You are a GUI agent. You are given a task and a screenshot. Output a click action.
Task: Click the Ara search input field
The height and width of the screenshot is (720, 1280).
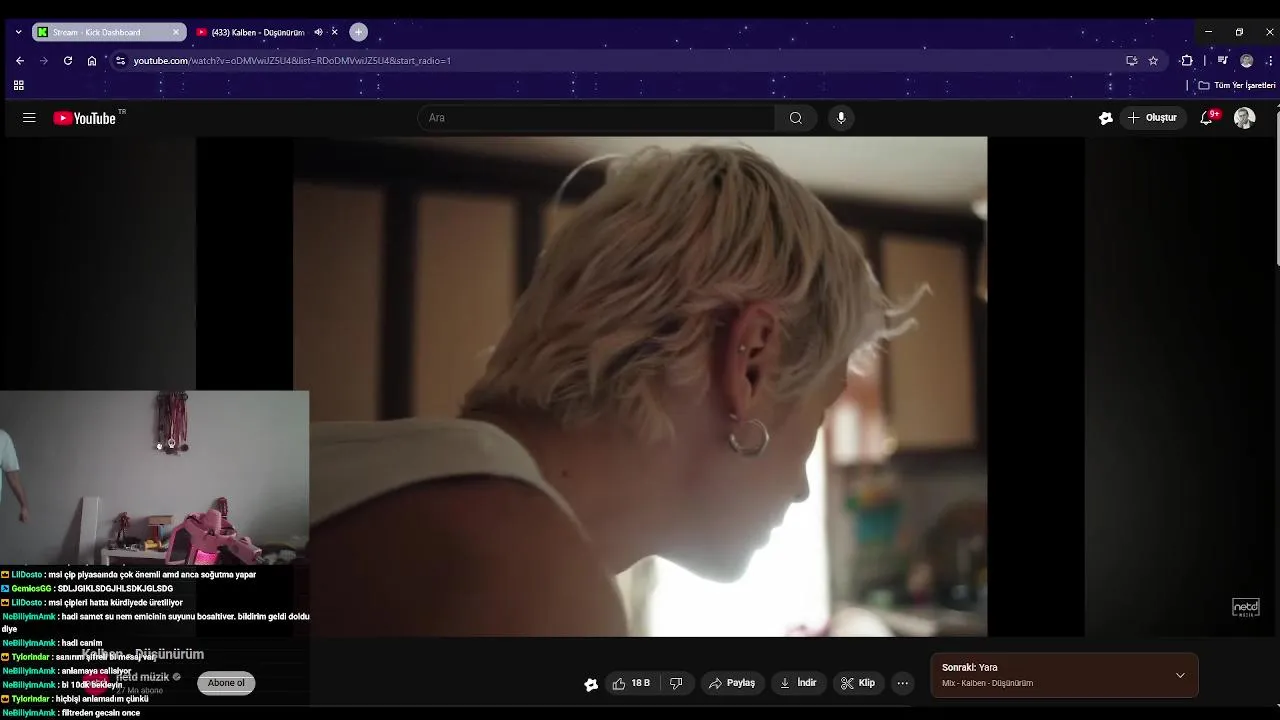pyautogui.click(x=596, y=118)
